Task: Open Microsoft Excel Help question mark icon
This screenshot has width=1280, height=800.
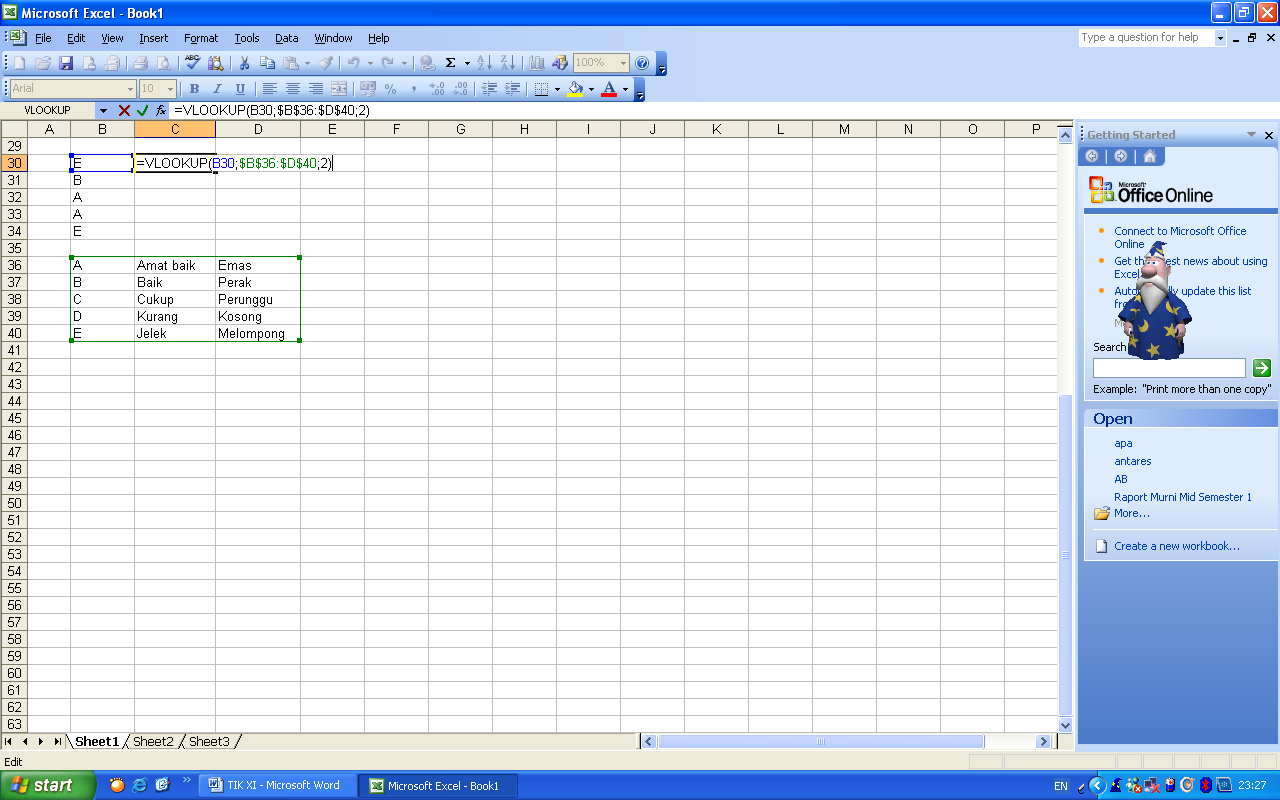Action: (642, 63)
